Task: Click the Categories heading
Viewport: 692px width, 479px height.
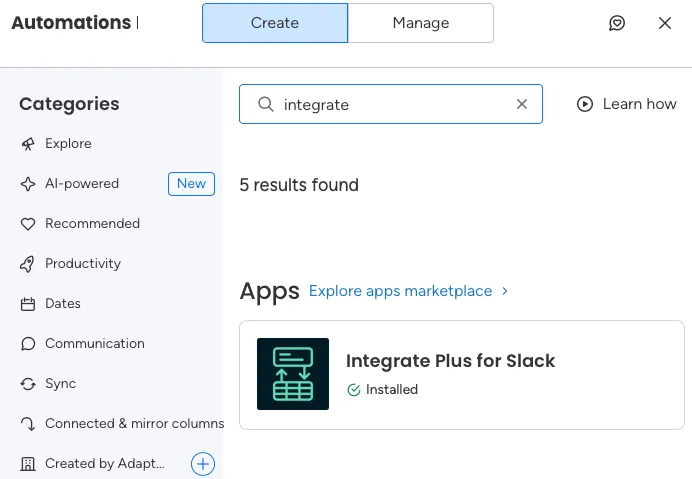Action: click(69, 104)
